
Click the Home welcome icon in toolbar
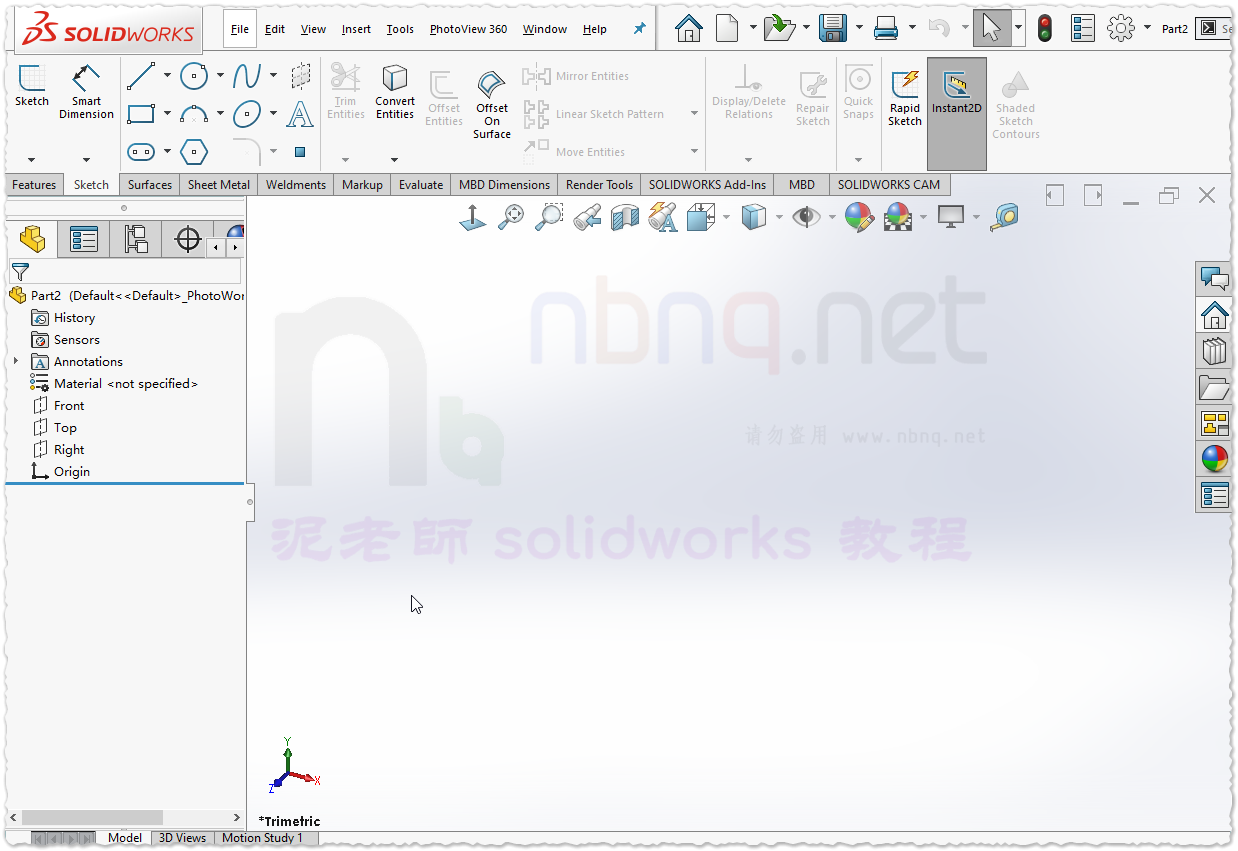click(688, 28)
